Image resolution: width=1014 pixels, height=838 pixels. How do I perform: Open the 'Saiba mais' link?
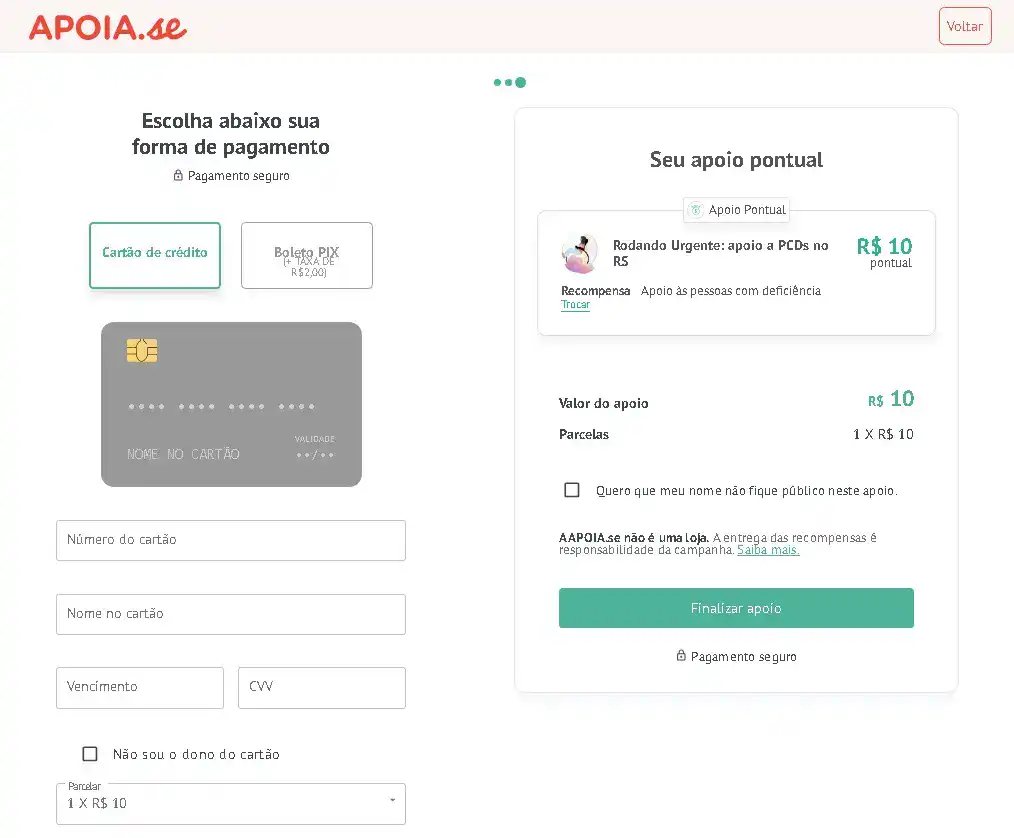768,550
